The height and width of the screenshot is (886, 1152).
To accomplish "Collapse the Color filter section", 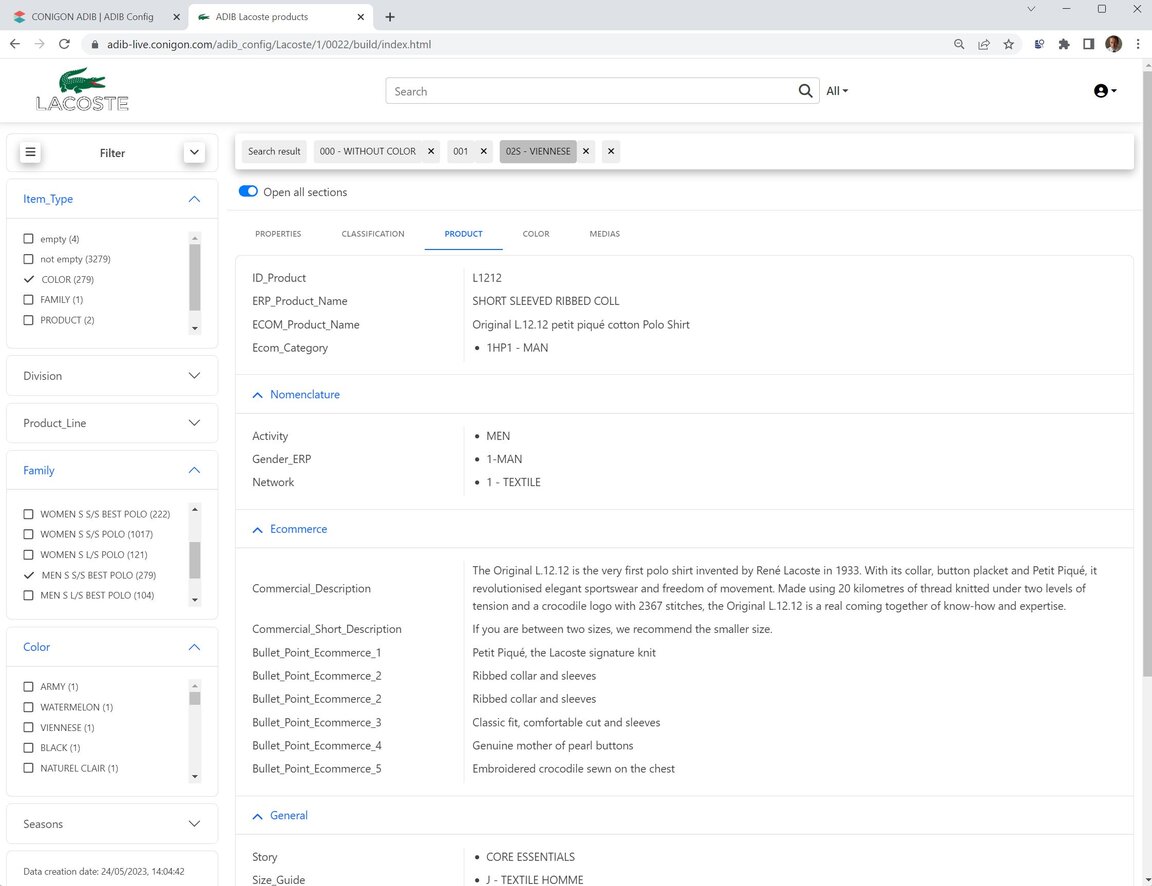I will click(194, 647).
